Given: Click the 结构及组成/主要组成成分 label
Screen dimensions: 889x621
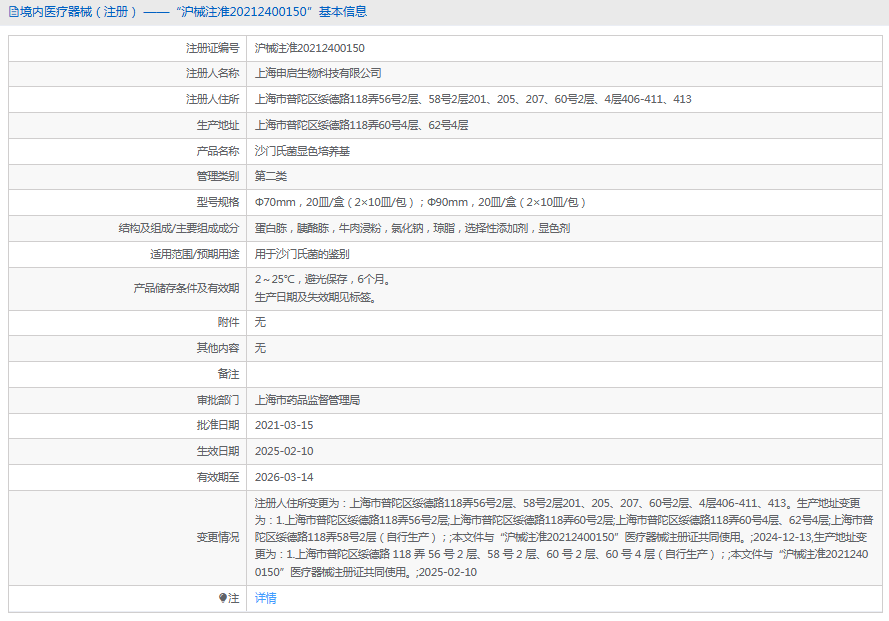Looking at the screenshot, I should coord(179,229).
